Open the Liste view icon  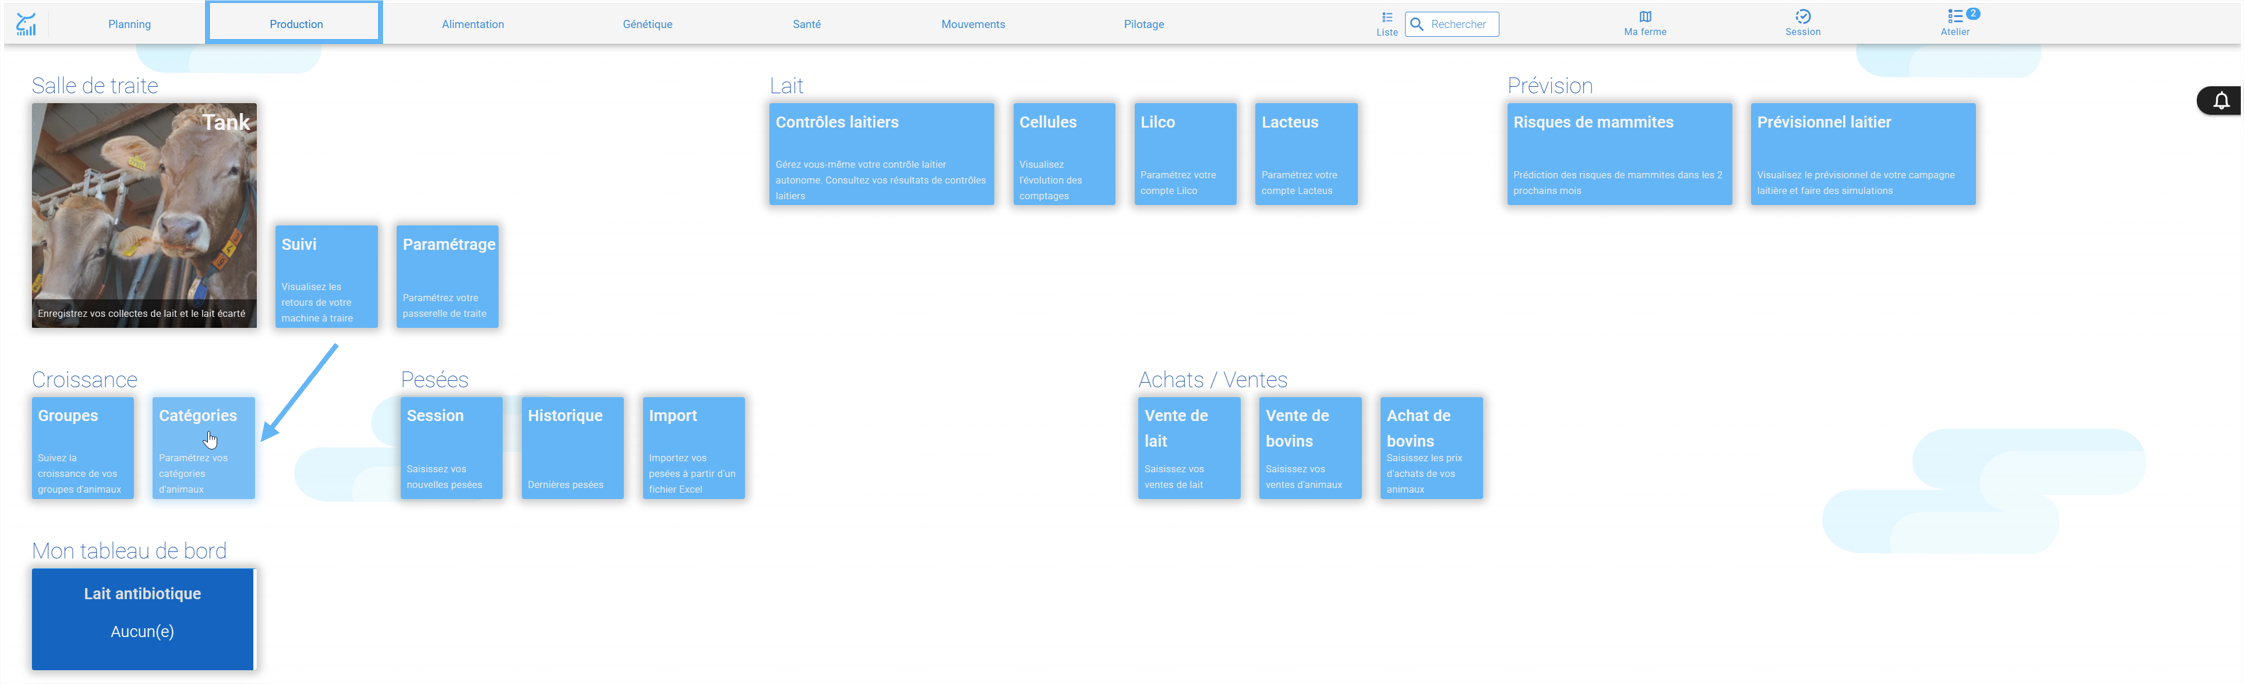(1387, 24)
